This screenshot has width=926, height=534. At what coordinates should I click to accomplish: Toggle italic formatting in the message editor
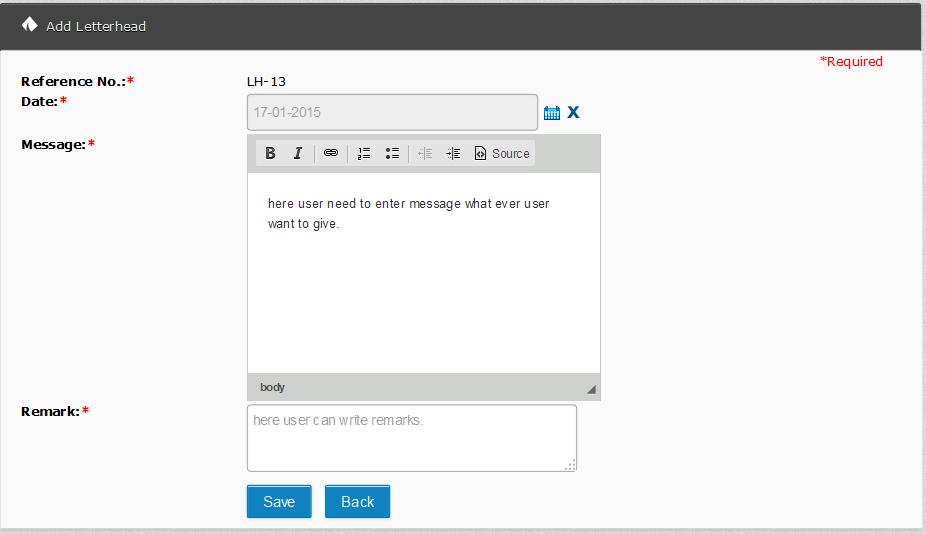pos(297,153)
